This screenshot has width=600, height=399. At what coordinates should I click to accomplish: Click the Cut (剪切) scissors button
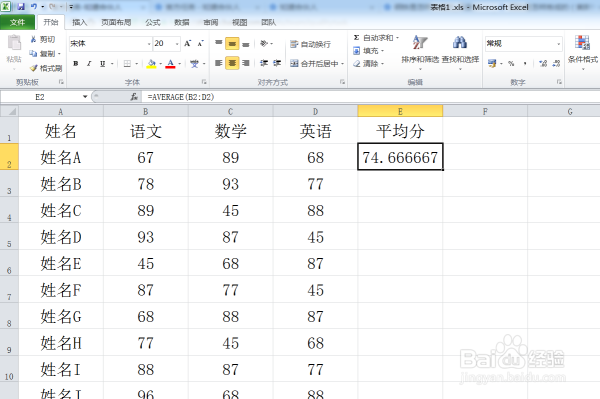(42, 39)
